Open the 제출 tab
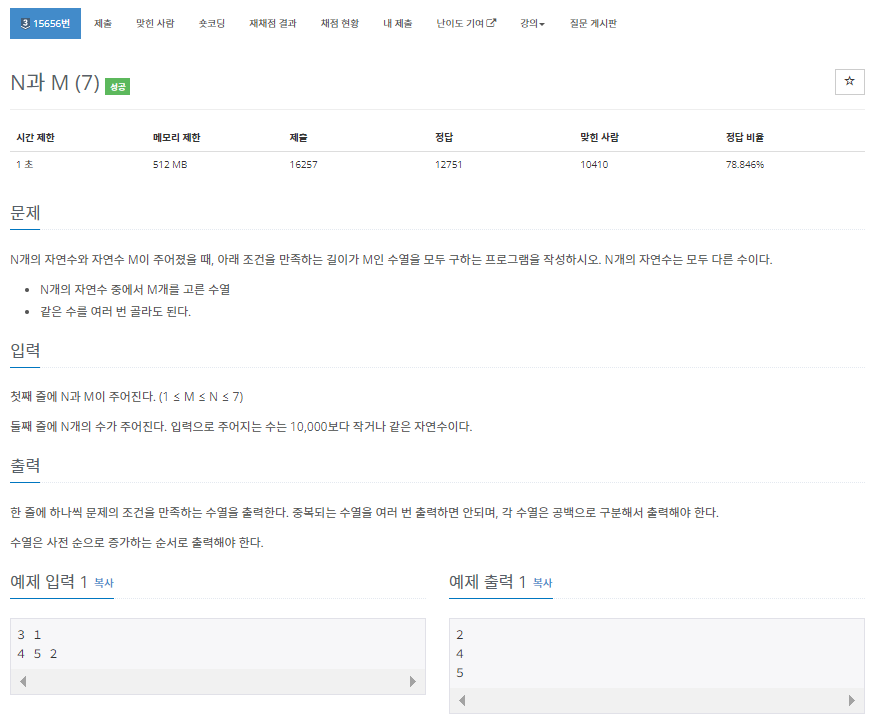The width and height of the screenshot is (869, 719). click(103, 23)
